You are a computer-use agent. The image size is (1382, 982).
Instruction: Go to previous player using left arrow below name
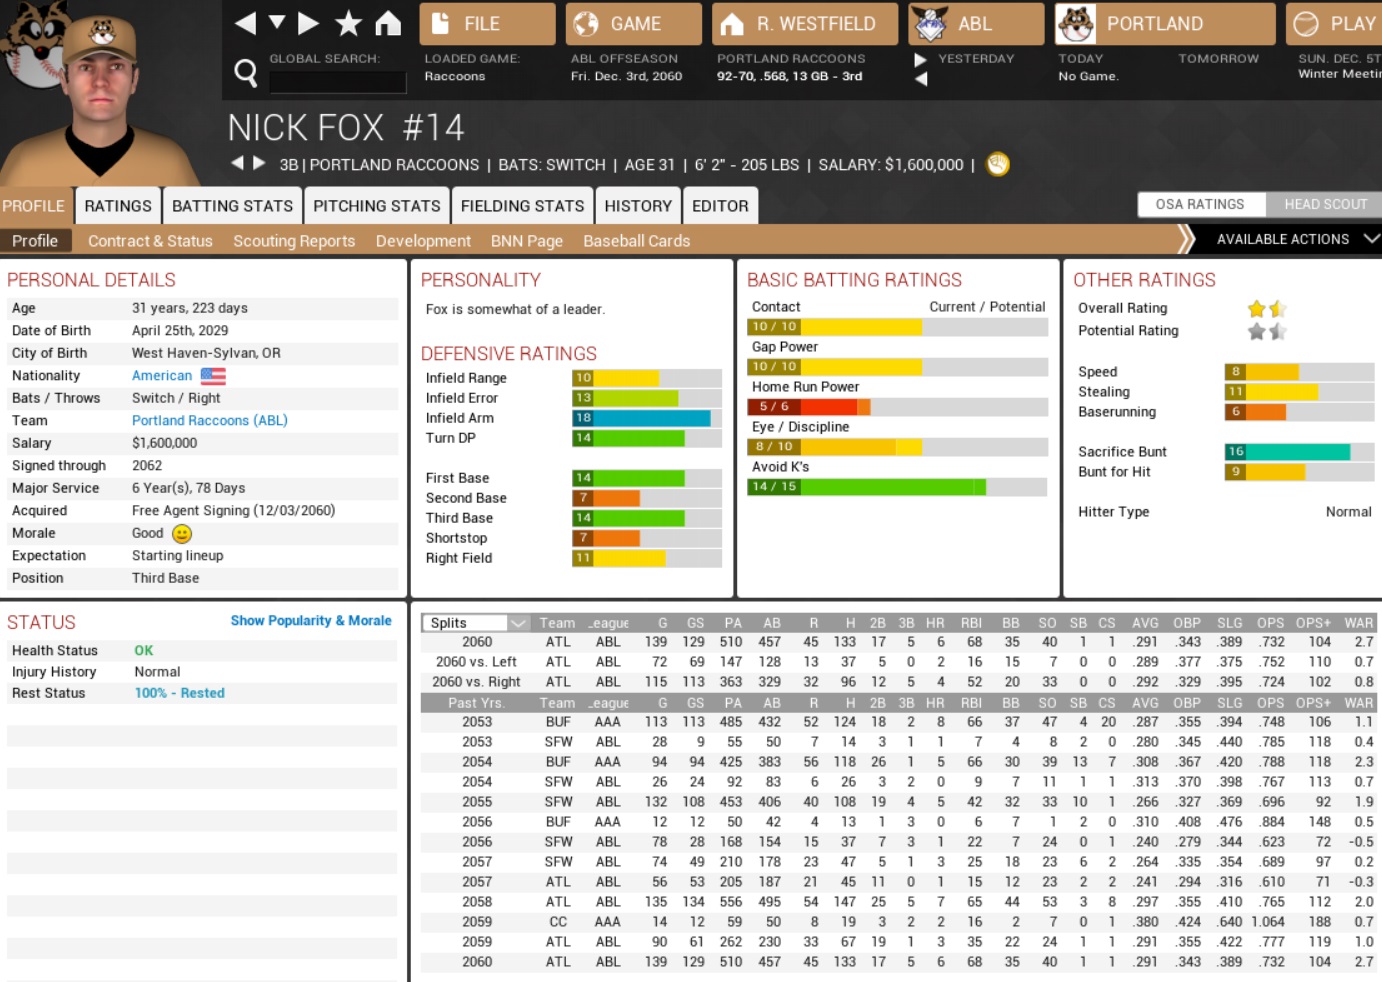click(237, 163)
